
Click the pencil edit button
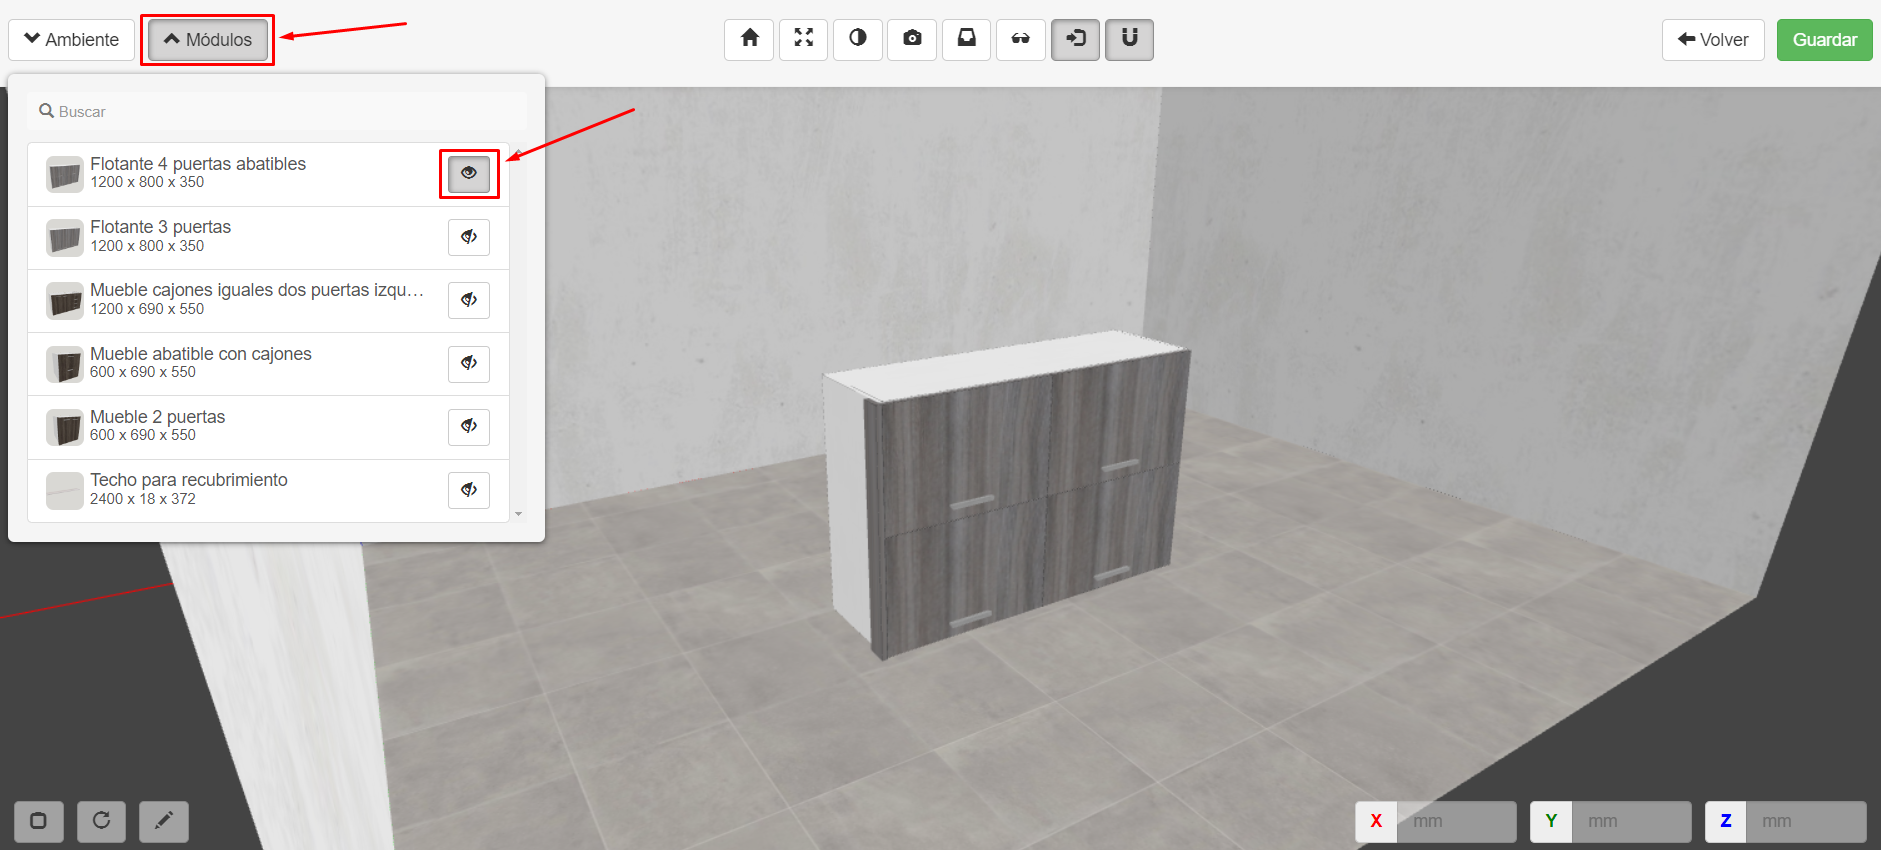[164, 821]
